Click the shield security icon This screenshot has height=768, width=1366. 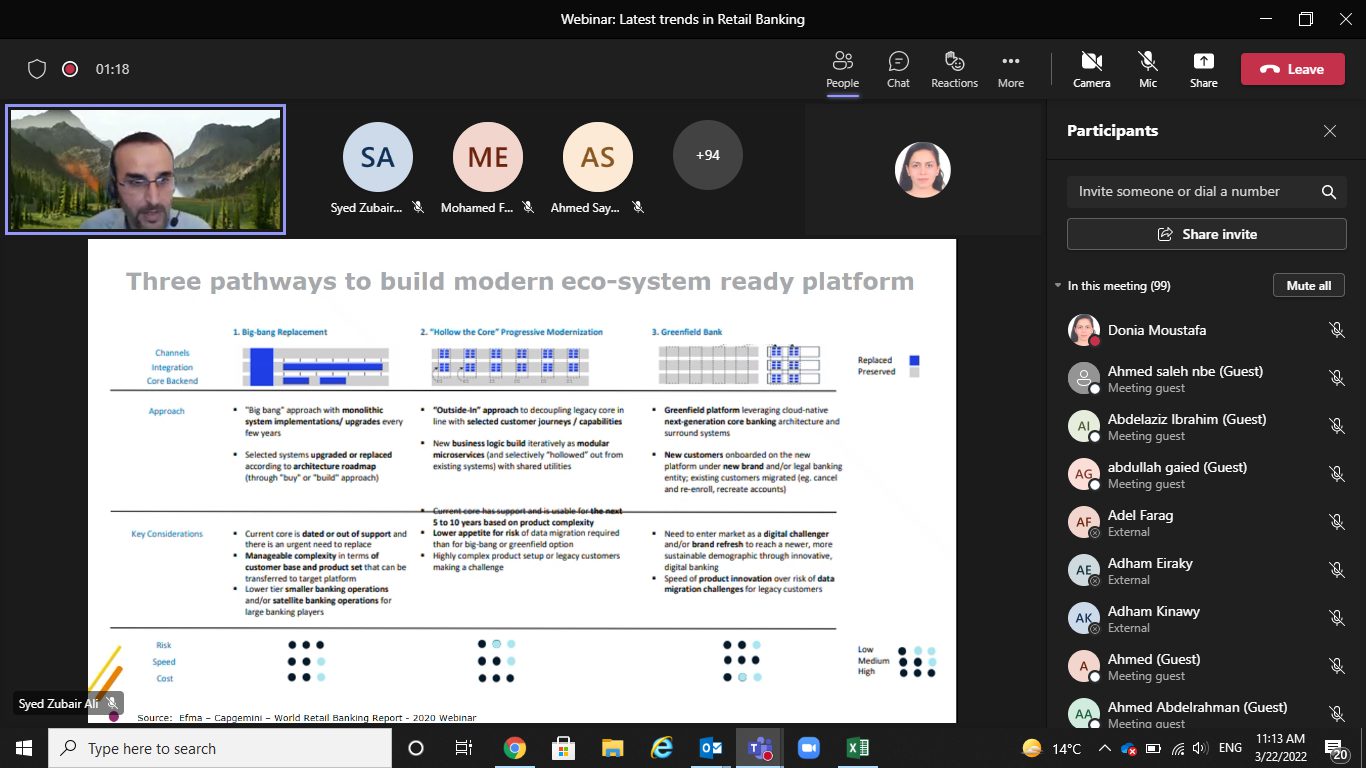37,69
